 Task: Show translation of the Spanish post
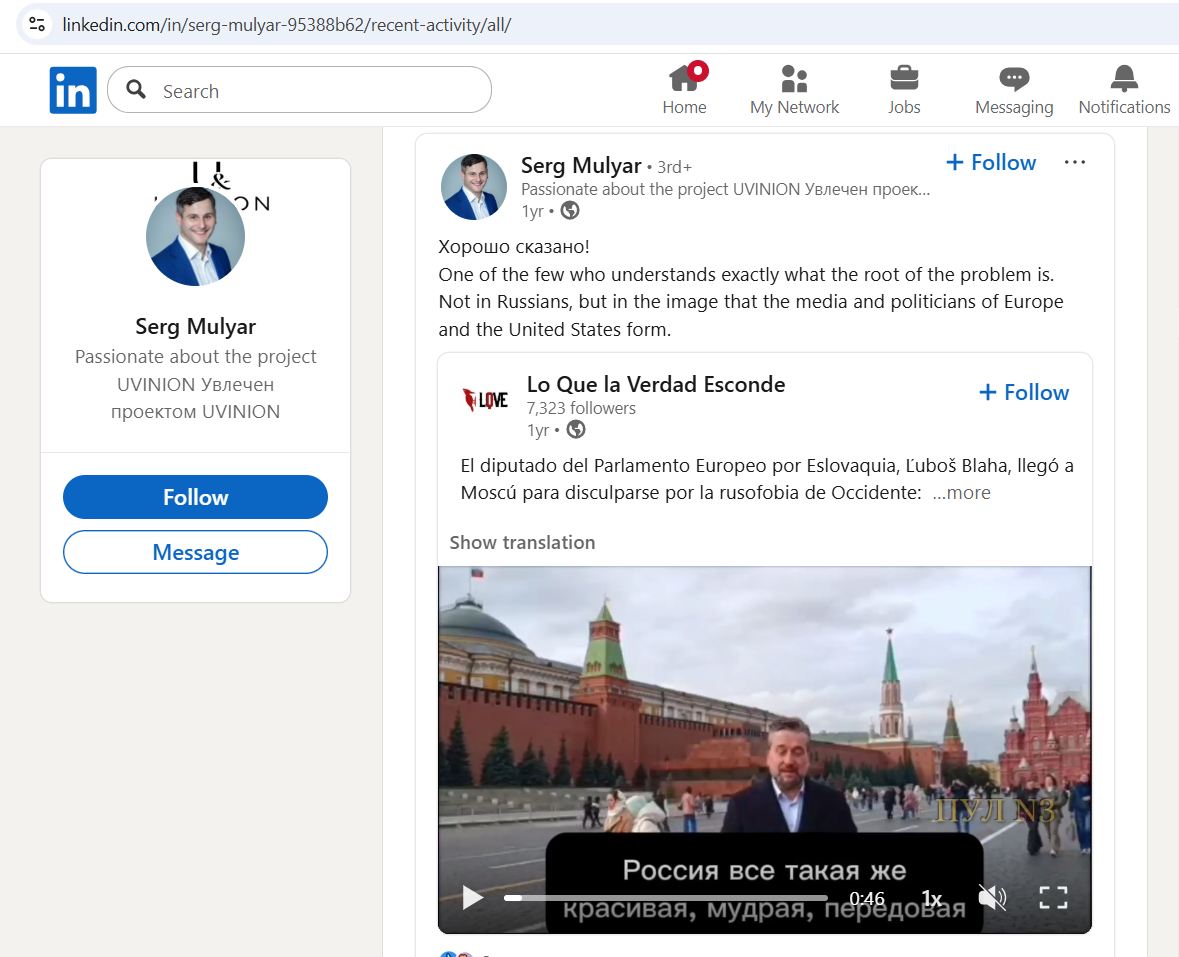coord(521,542)
